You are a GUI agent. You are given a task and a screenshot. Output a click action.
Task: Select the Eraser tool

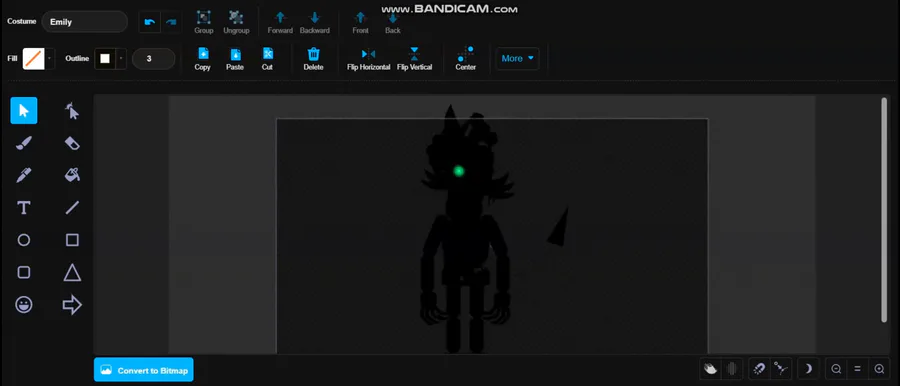click(x=72, y=143)
